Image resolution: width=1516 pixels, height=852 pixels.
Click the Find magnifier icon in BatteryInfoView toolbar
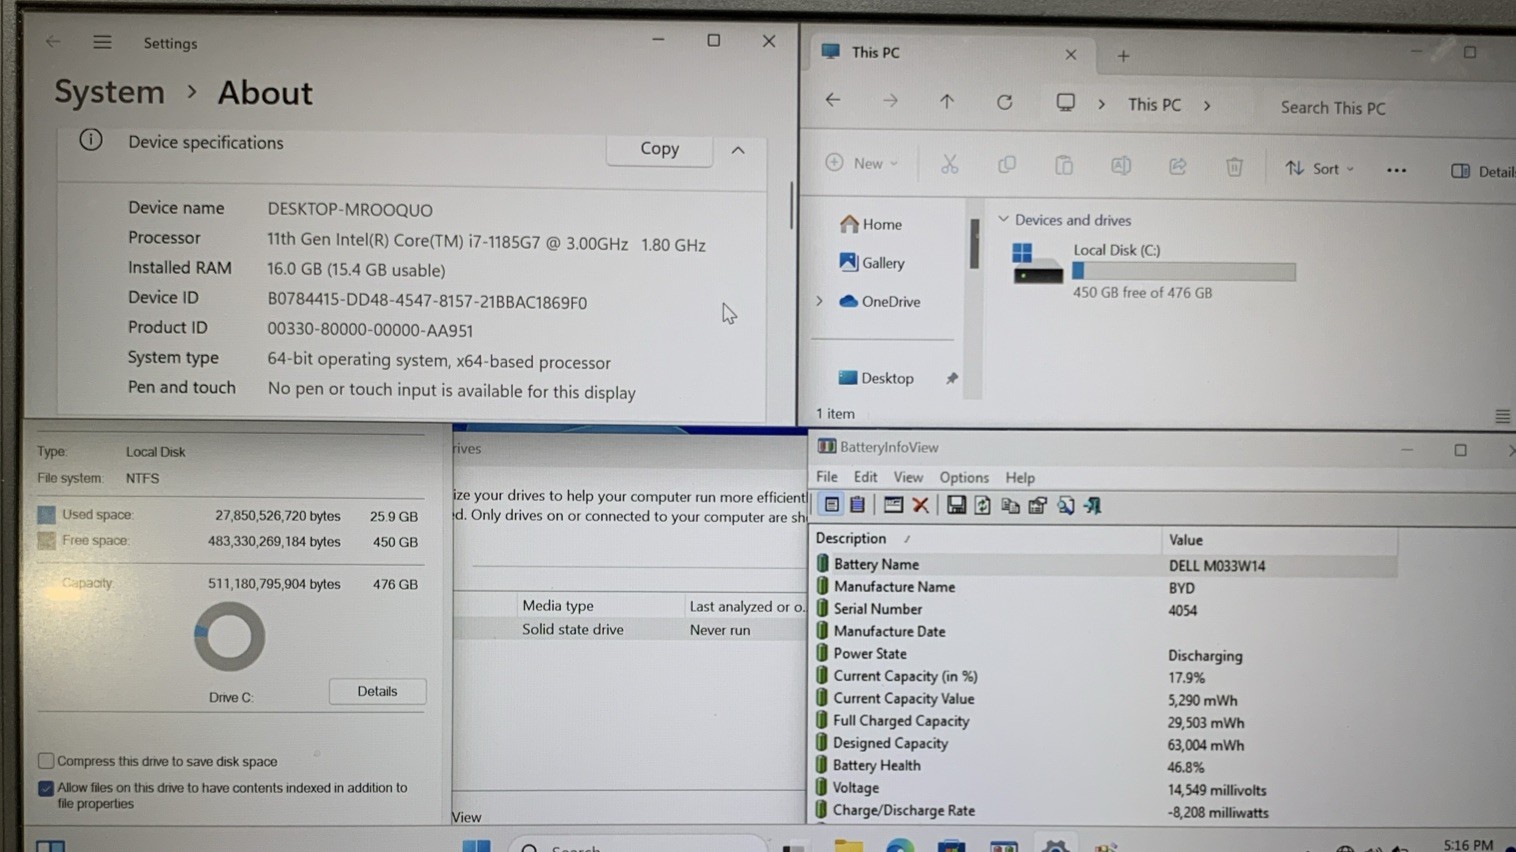[1065, 506]
